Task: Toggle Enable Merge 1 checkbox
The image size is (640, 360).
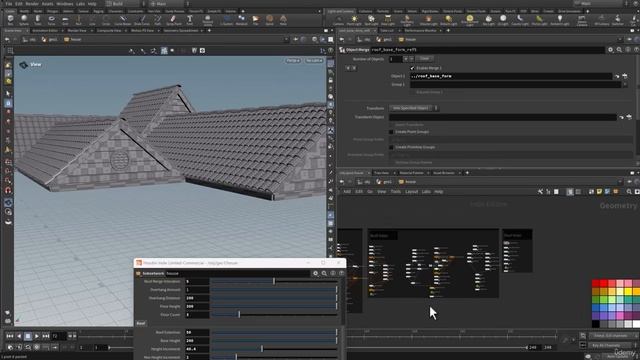Action: pyautogui.click(x=412, y=68)
